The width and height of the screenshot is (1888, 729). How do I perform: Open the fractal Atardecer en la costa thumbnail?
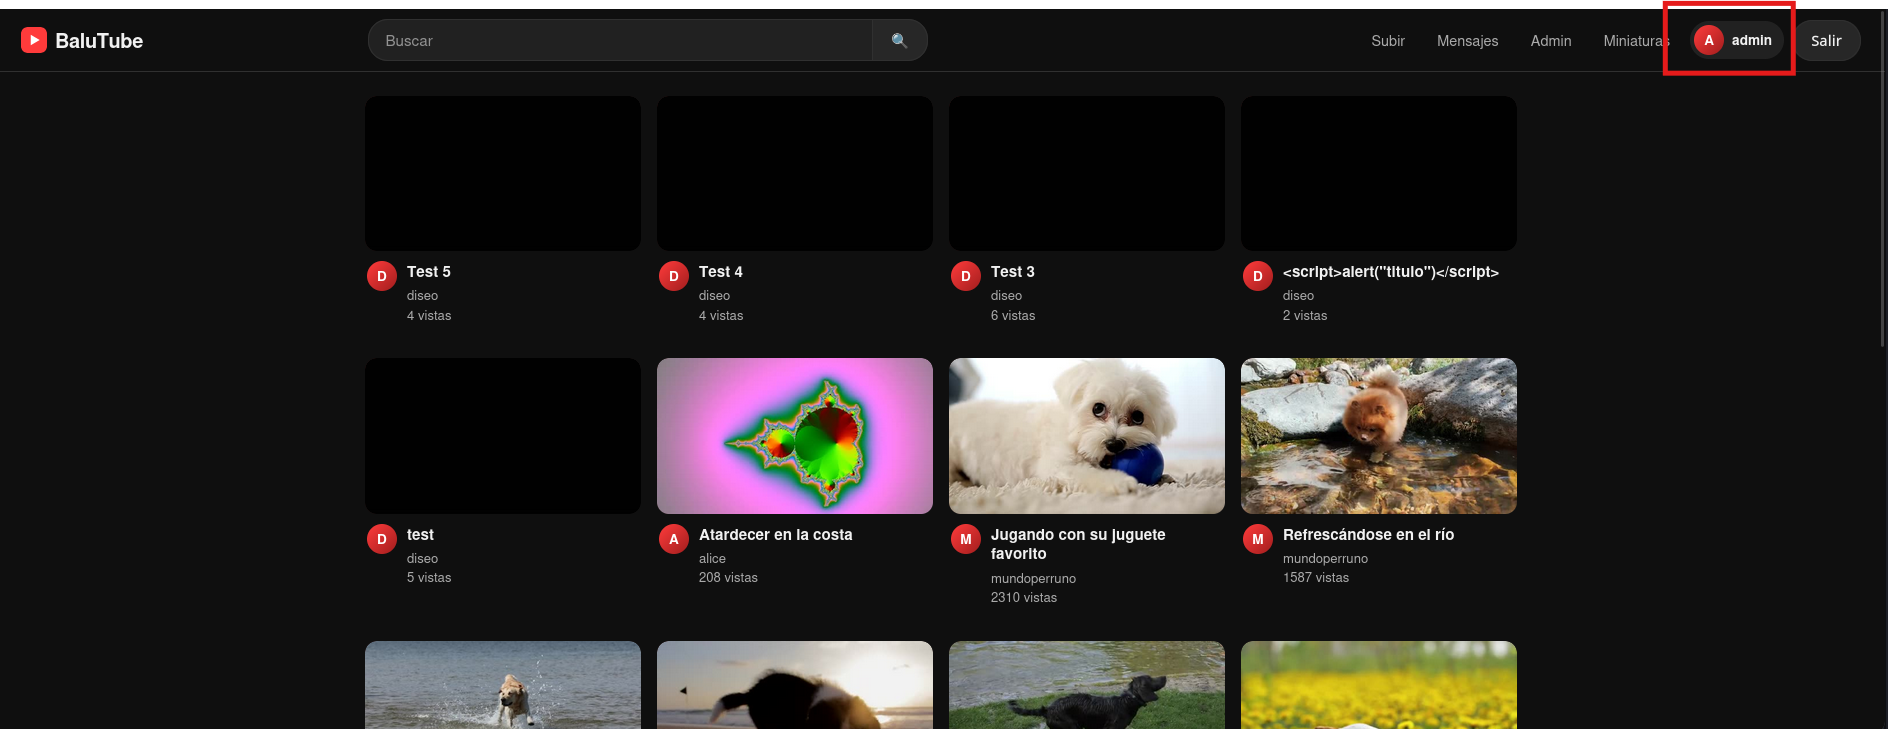(x=795, y=436)
